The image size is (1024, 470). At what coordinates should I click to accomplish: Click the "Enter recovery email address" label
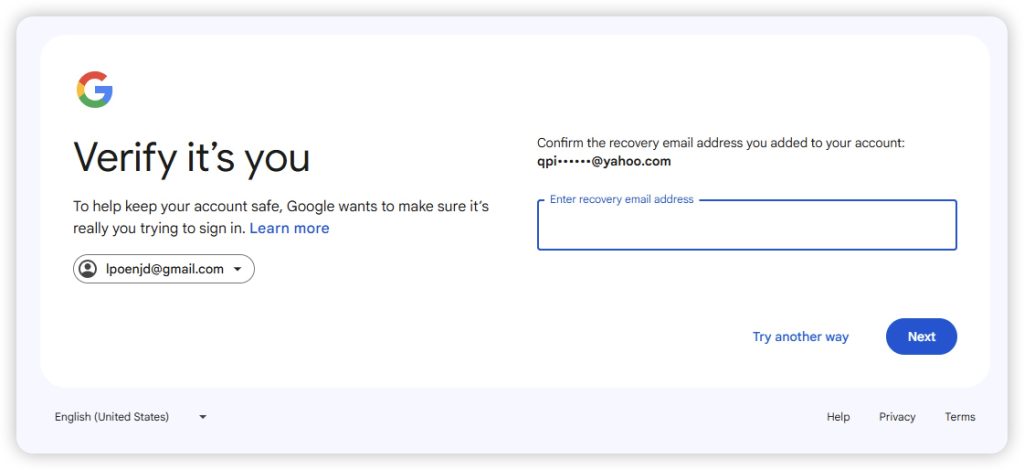[621, 200]
